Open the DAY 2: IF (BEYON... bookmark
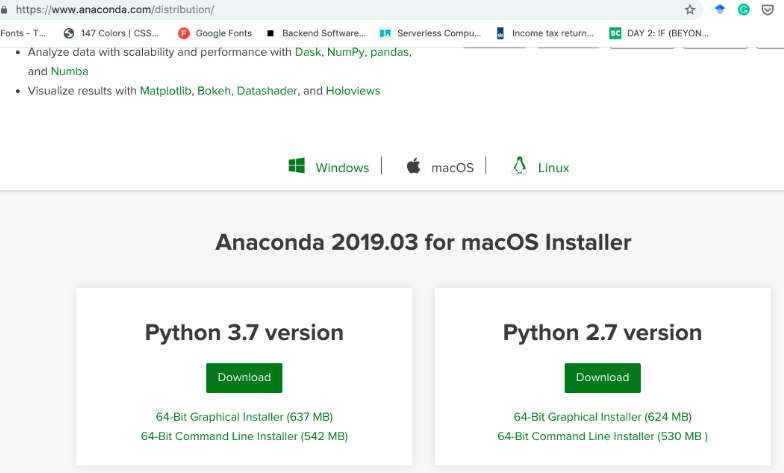This screenshot has width=784, height=473. coord(659,33)
